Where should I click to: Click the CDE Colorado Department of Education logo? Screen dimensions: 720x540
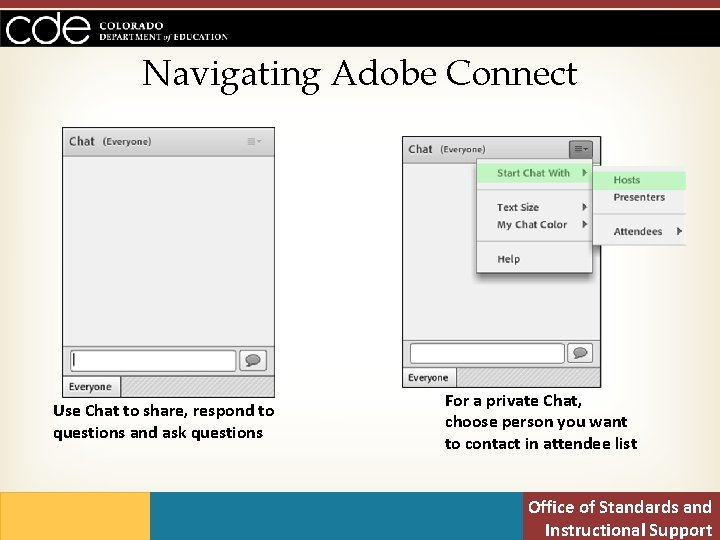click(117, 28)
